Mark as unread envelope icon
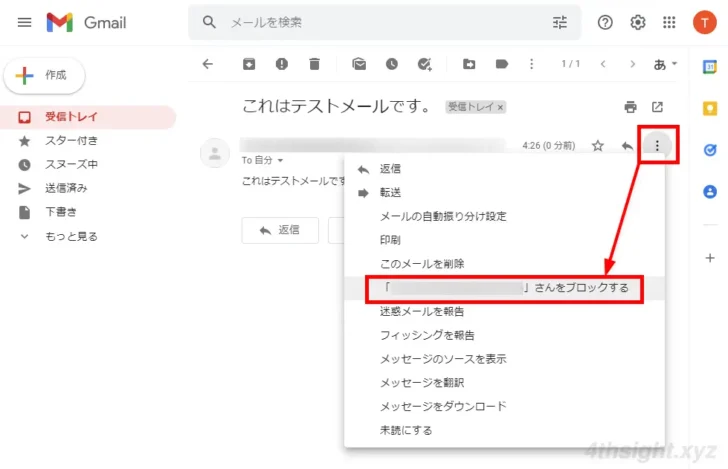Image resolution: width=728 pixels, height=469 pixels. [359, 64]
